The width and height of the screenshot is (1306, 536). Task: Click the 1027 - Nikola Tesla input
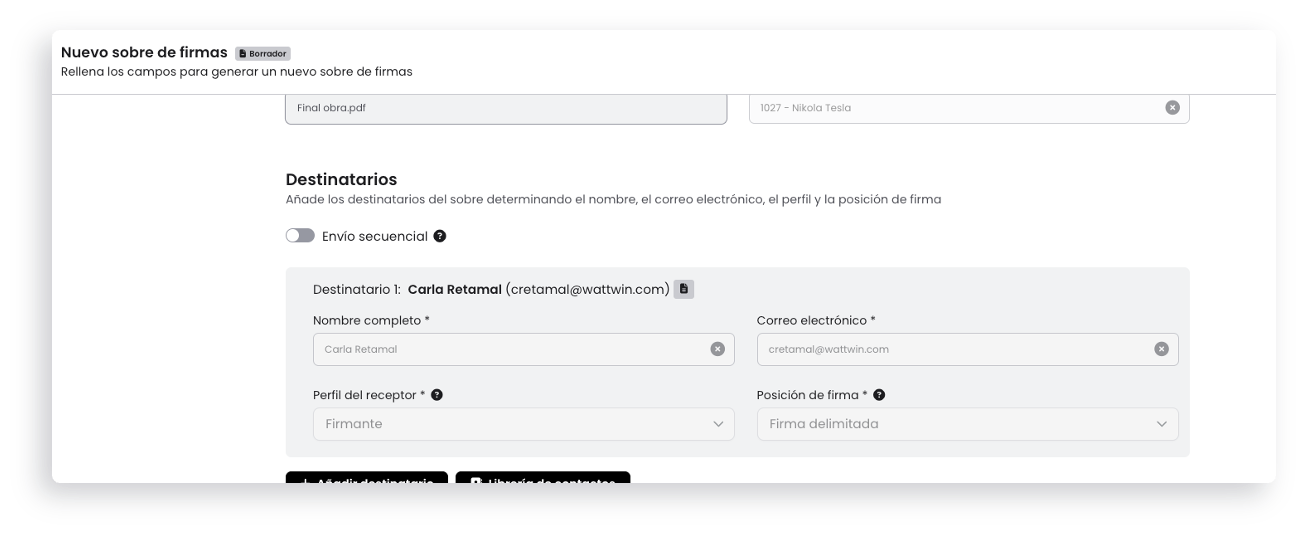(969, 108)
